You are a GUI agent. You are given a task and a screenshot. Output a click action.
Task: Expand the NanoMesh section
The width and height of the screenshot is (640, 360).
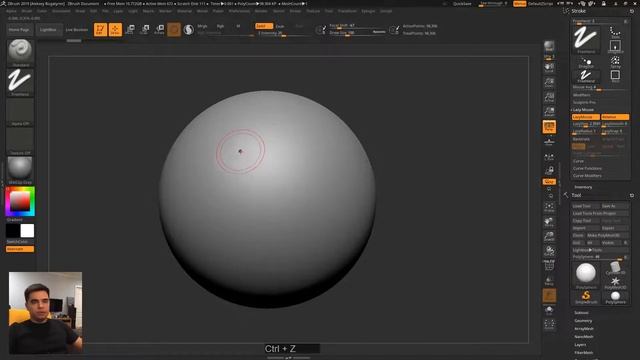coord(584,337)
